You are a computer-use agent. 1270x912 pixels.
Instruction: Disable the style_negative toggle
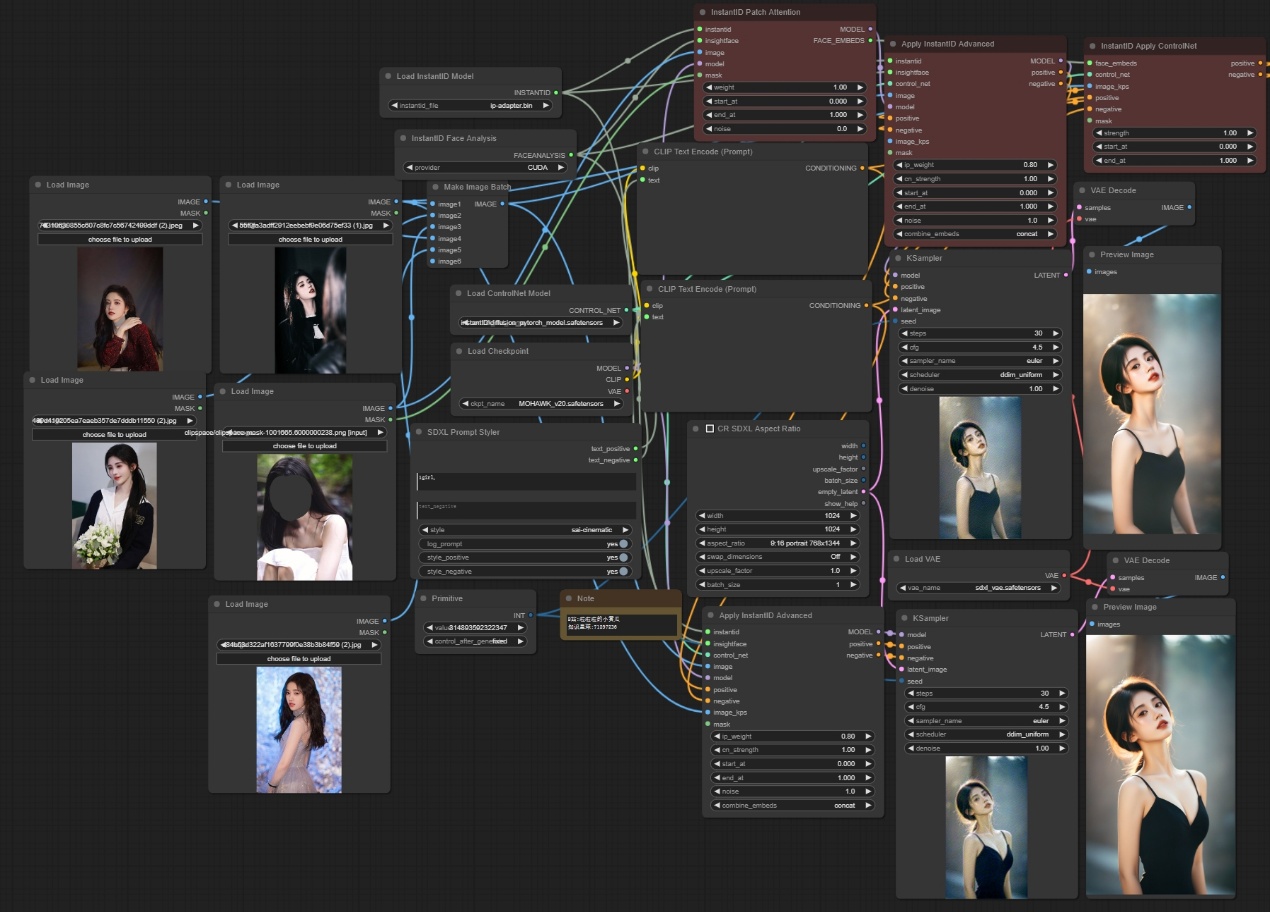[x=624, y=572]
